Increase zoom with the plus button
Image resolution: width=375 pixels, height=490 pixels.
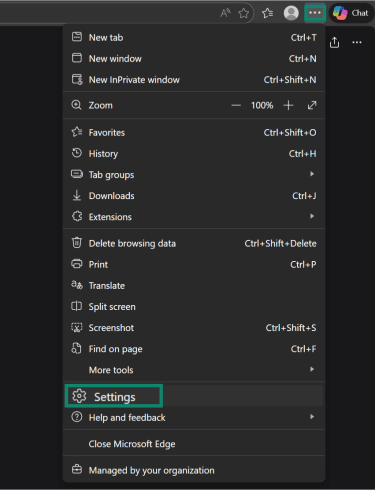tap(288, 105)
